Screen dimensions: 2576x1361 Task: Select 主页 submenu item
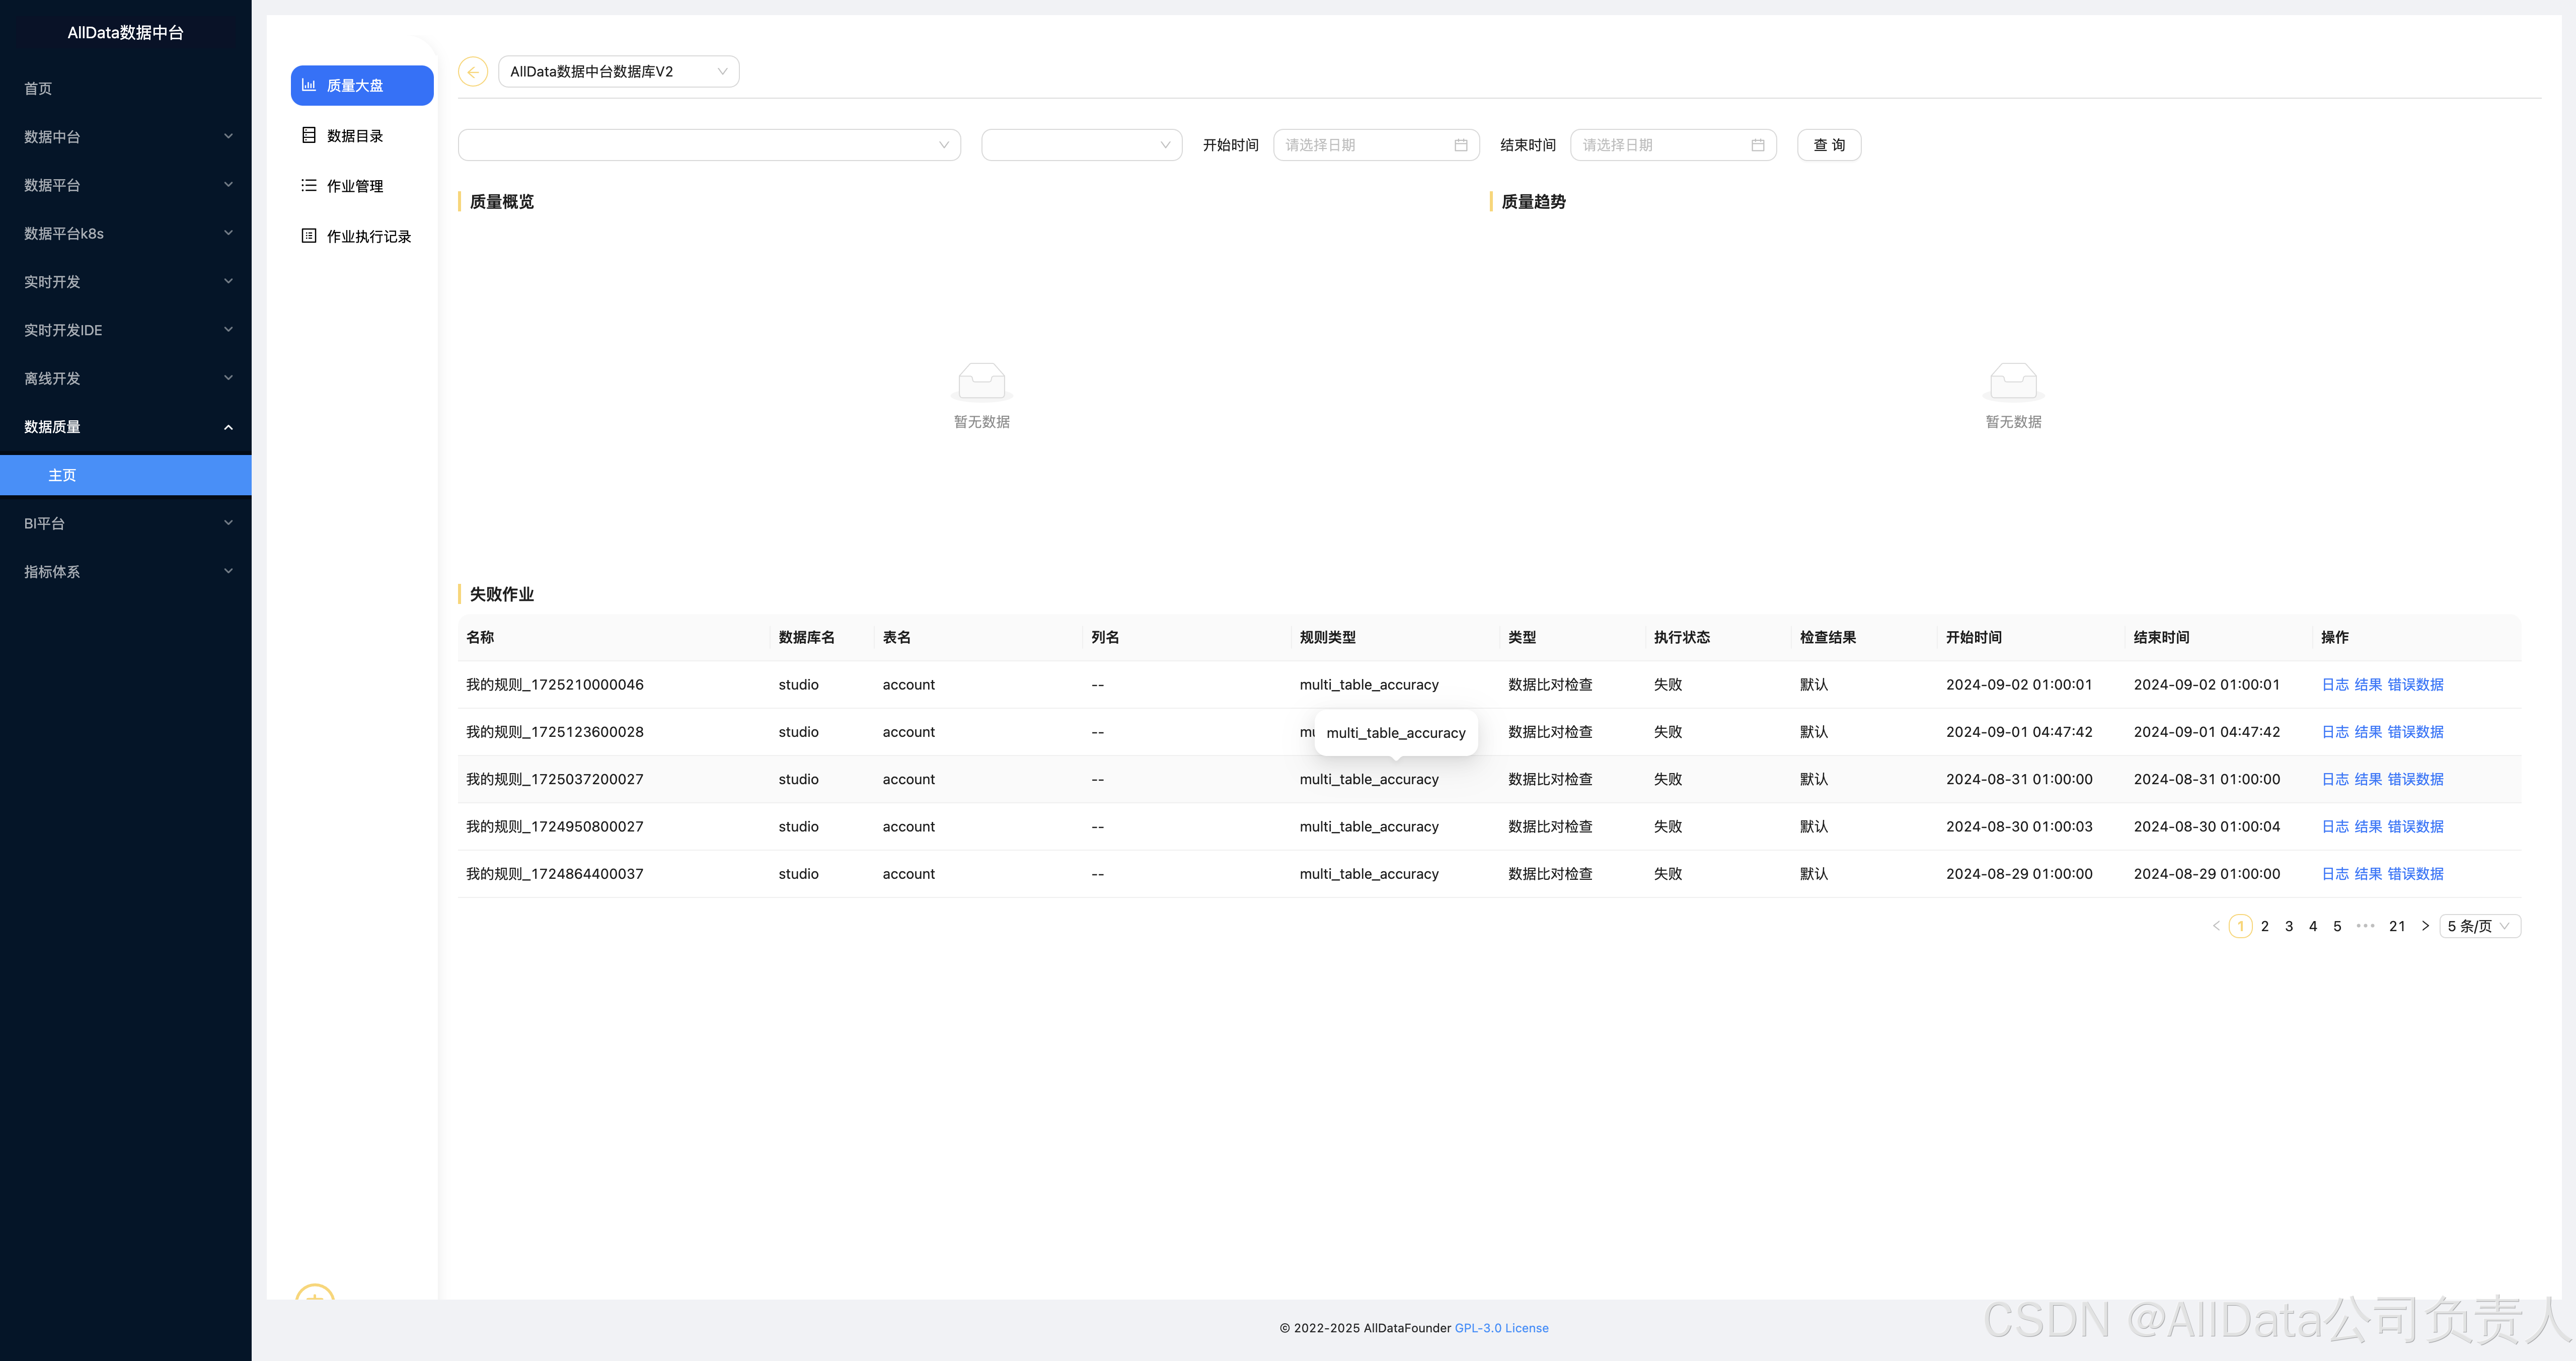point(62,475)
